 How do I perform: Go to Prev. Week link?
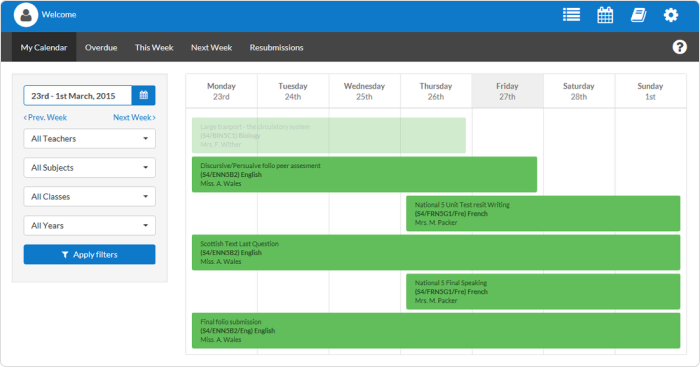pyautogui.click(x=45, y=117)
